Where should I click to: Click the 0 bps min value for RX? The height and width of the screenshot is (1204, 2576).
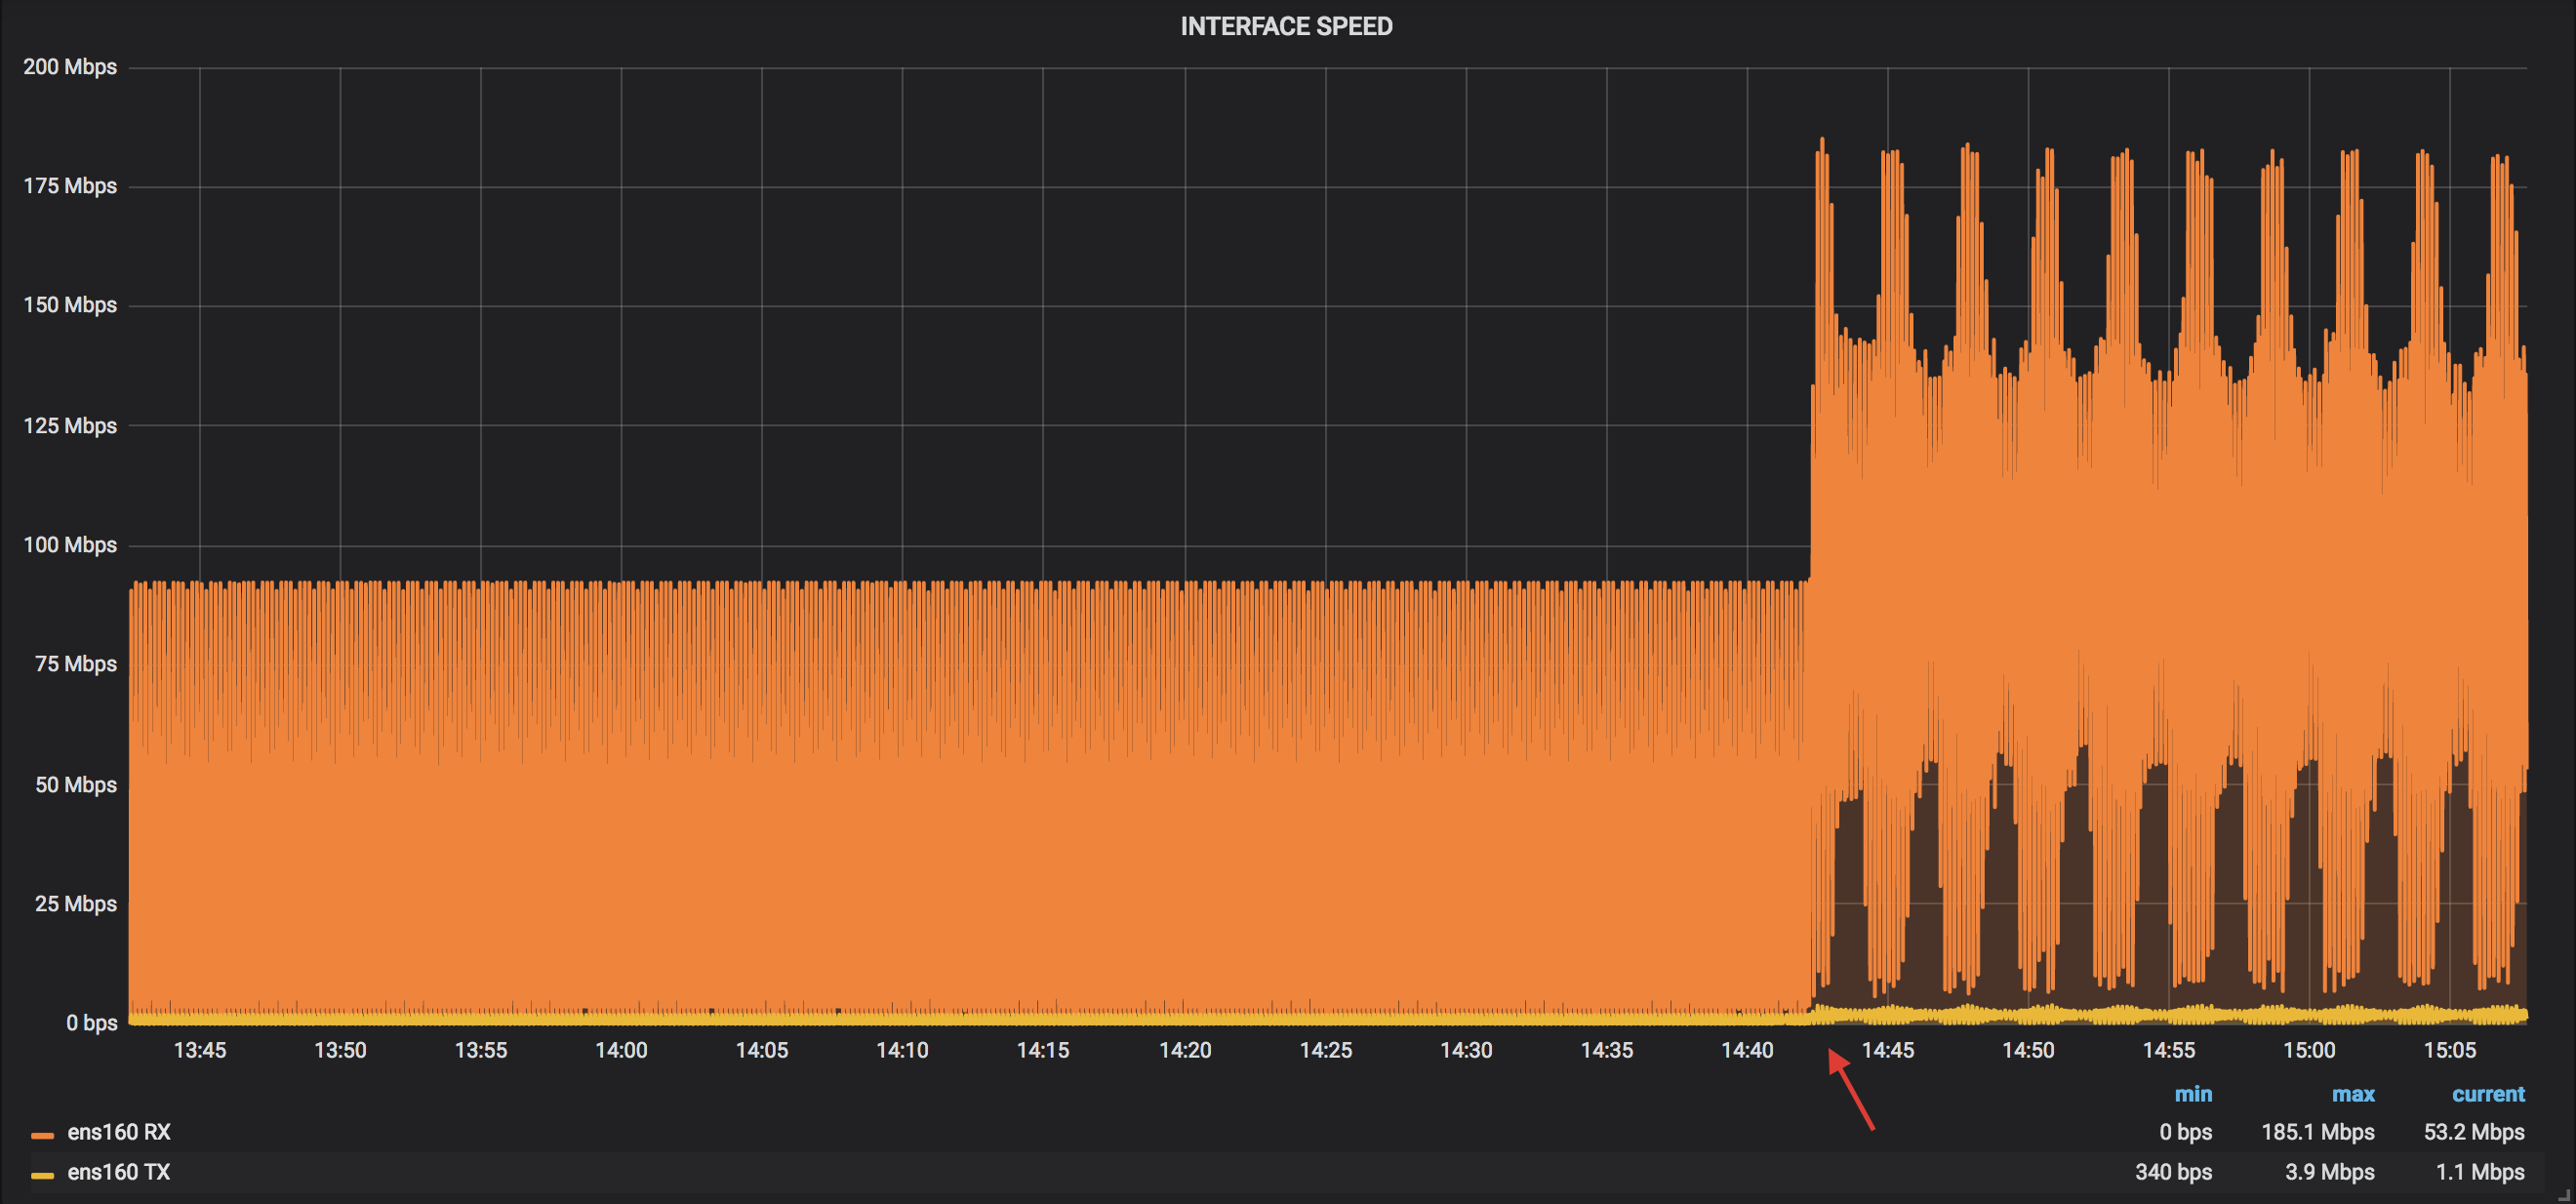click(2185, 1132)
